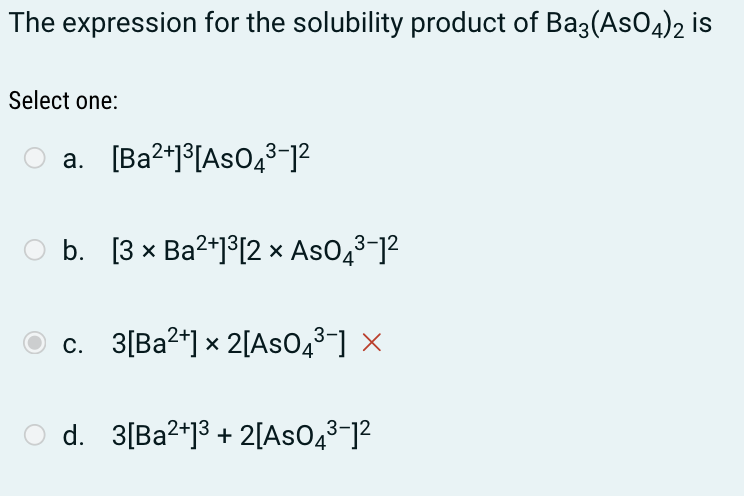Click the Ba3(AsO4)2 formula in the question

point(615,24)
